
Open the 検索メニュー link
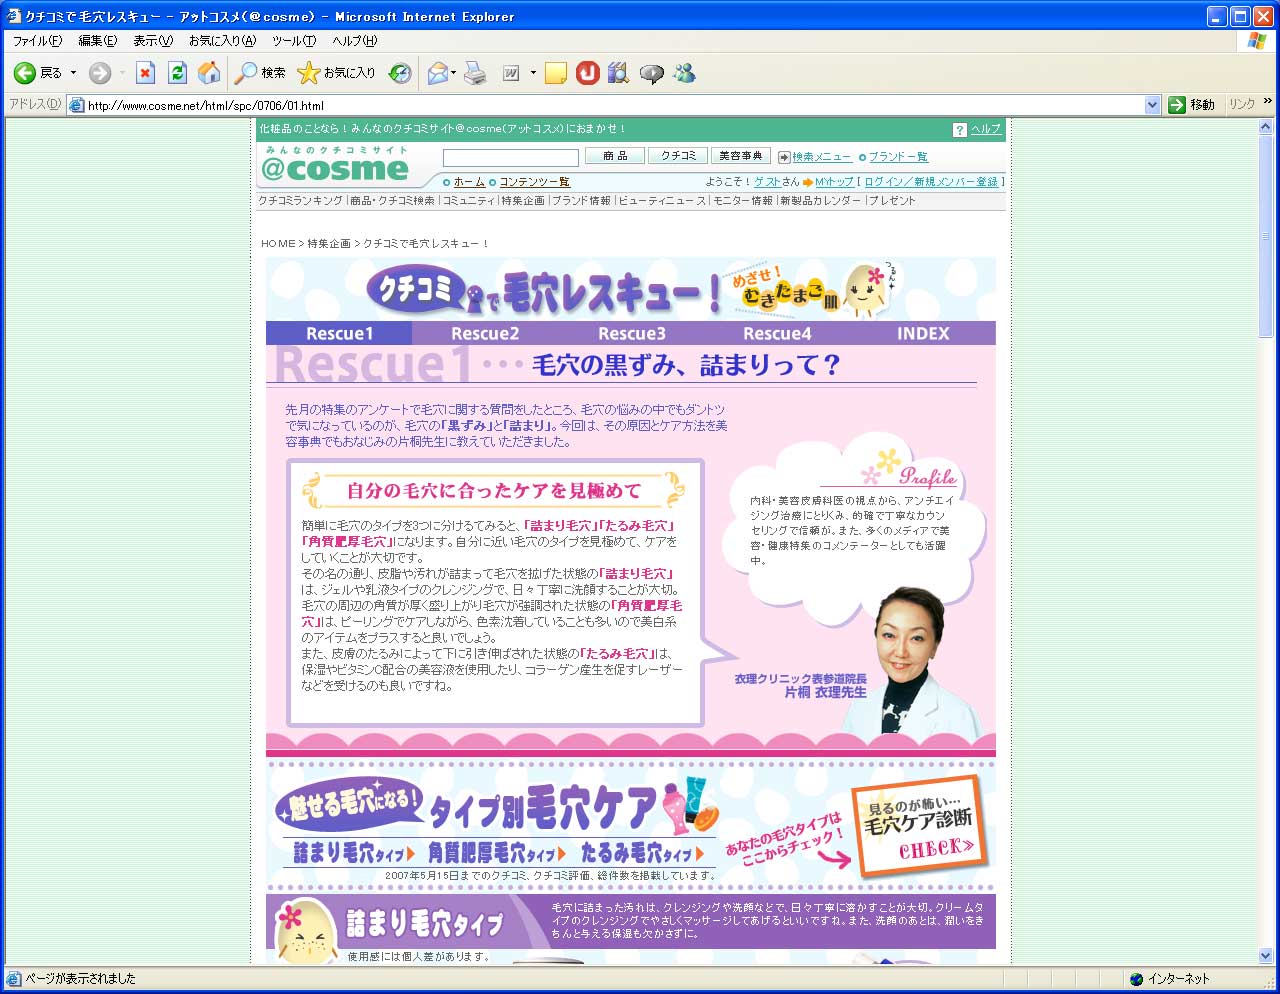click(x=822, y=157)
